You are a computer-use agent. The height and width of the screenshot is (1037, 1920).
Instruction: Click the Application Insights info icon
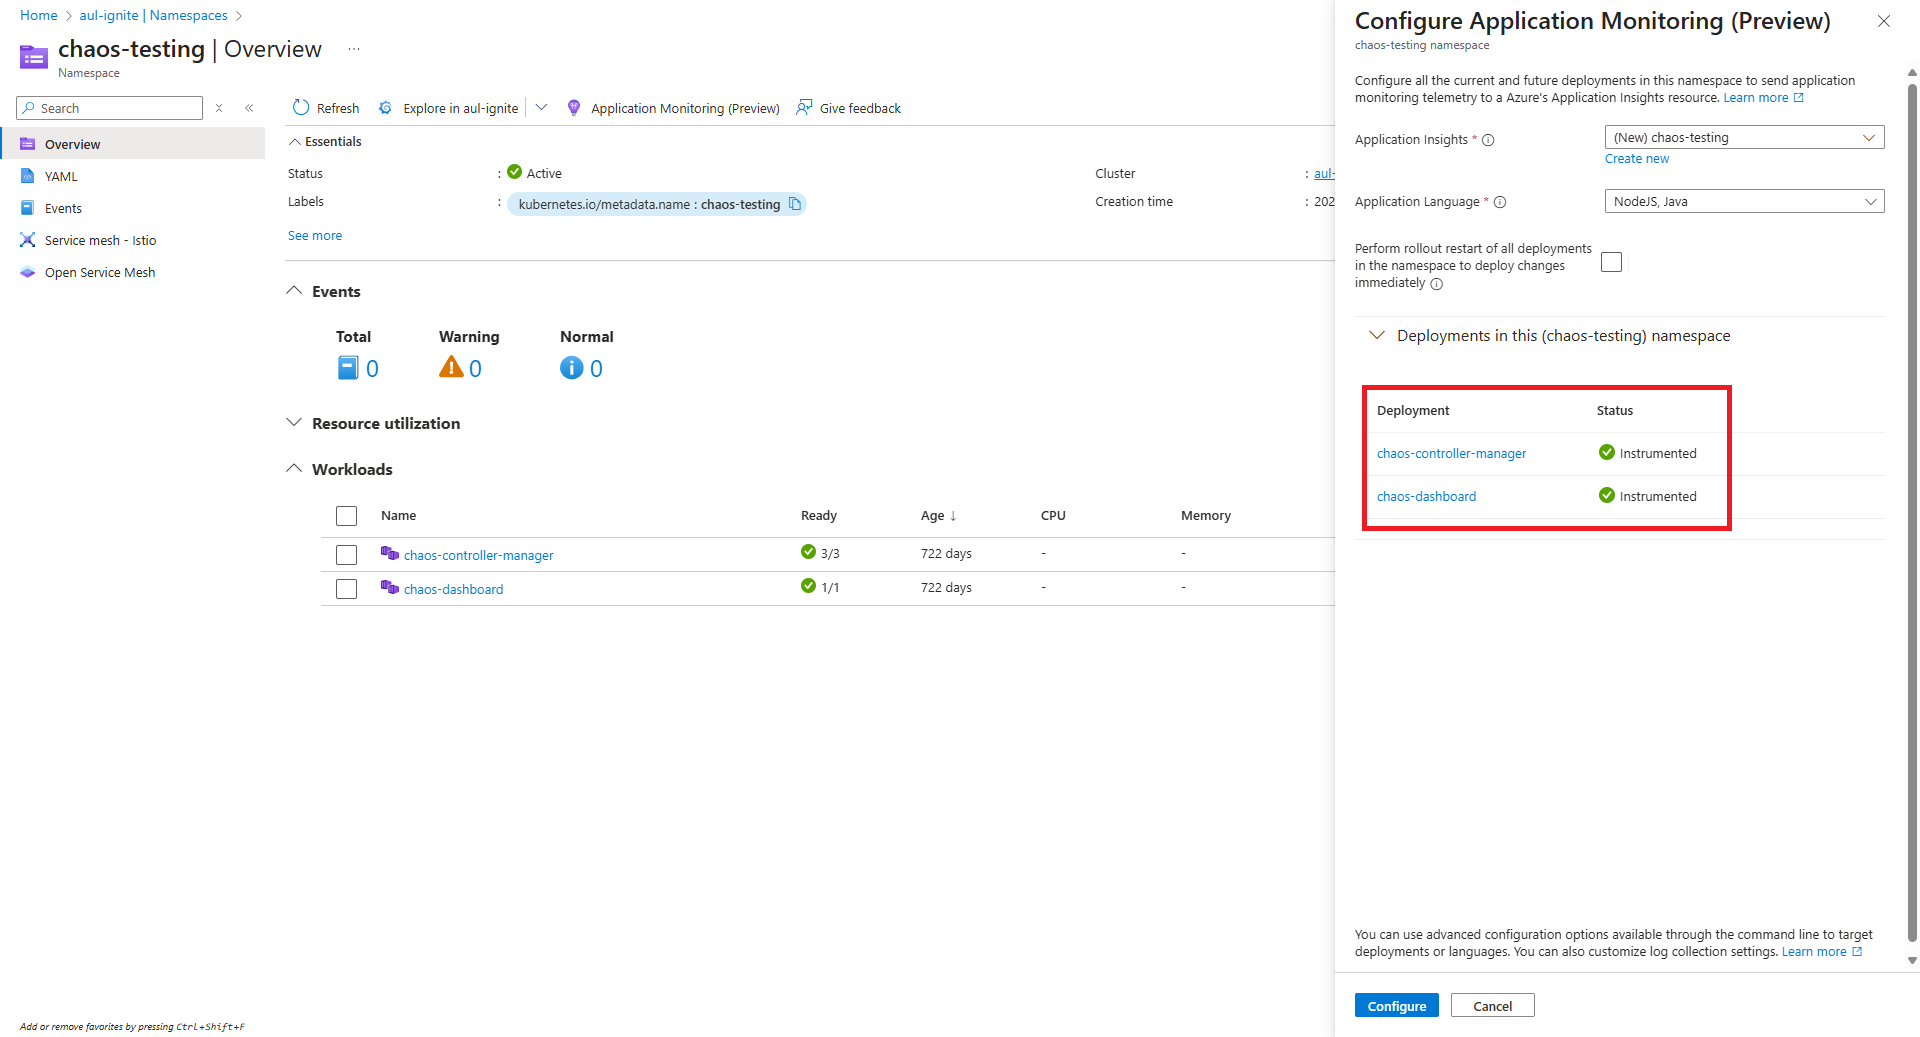(1488, 140)
